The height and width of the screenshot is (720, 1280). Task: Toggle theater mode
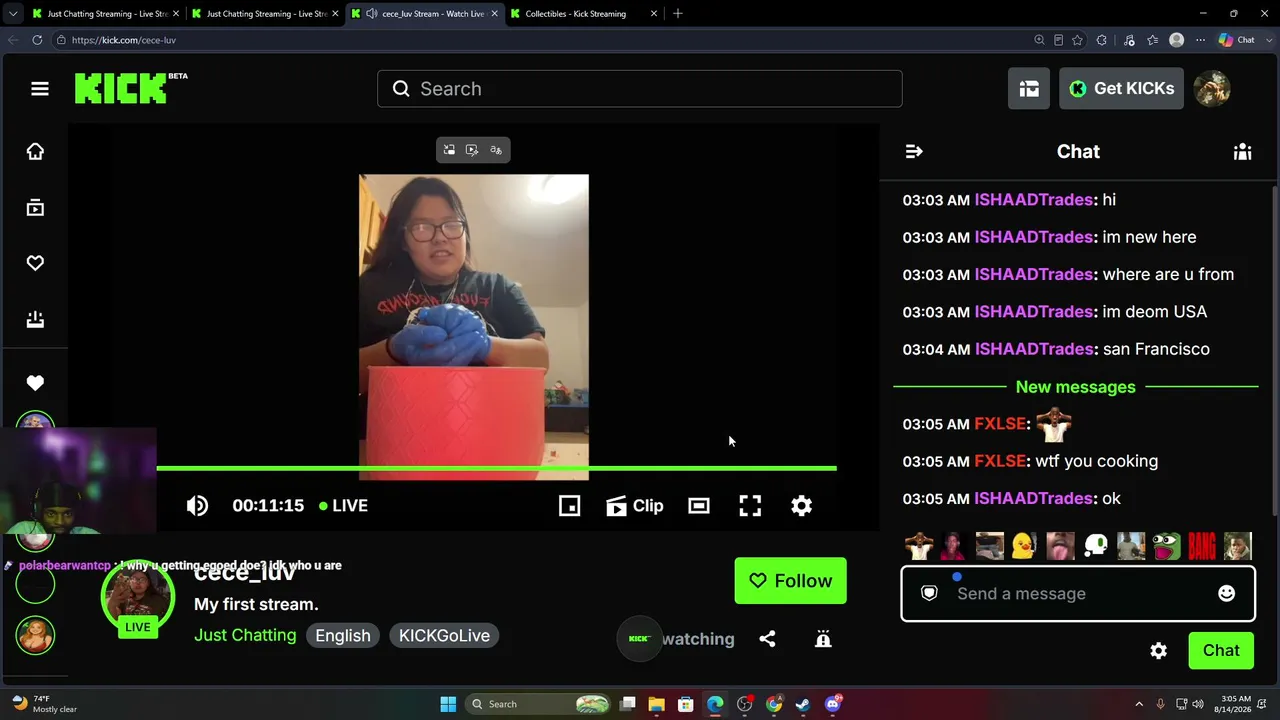pos(699,506)
